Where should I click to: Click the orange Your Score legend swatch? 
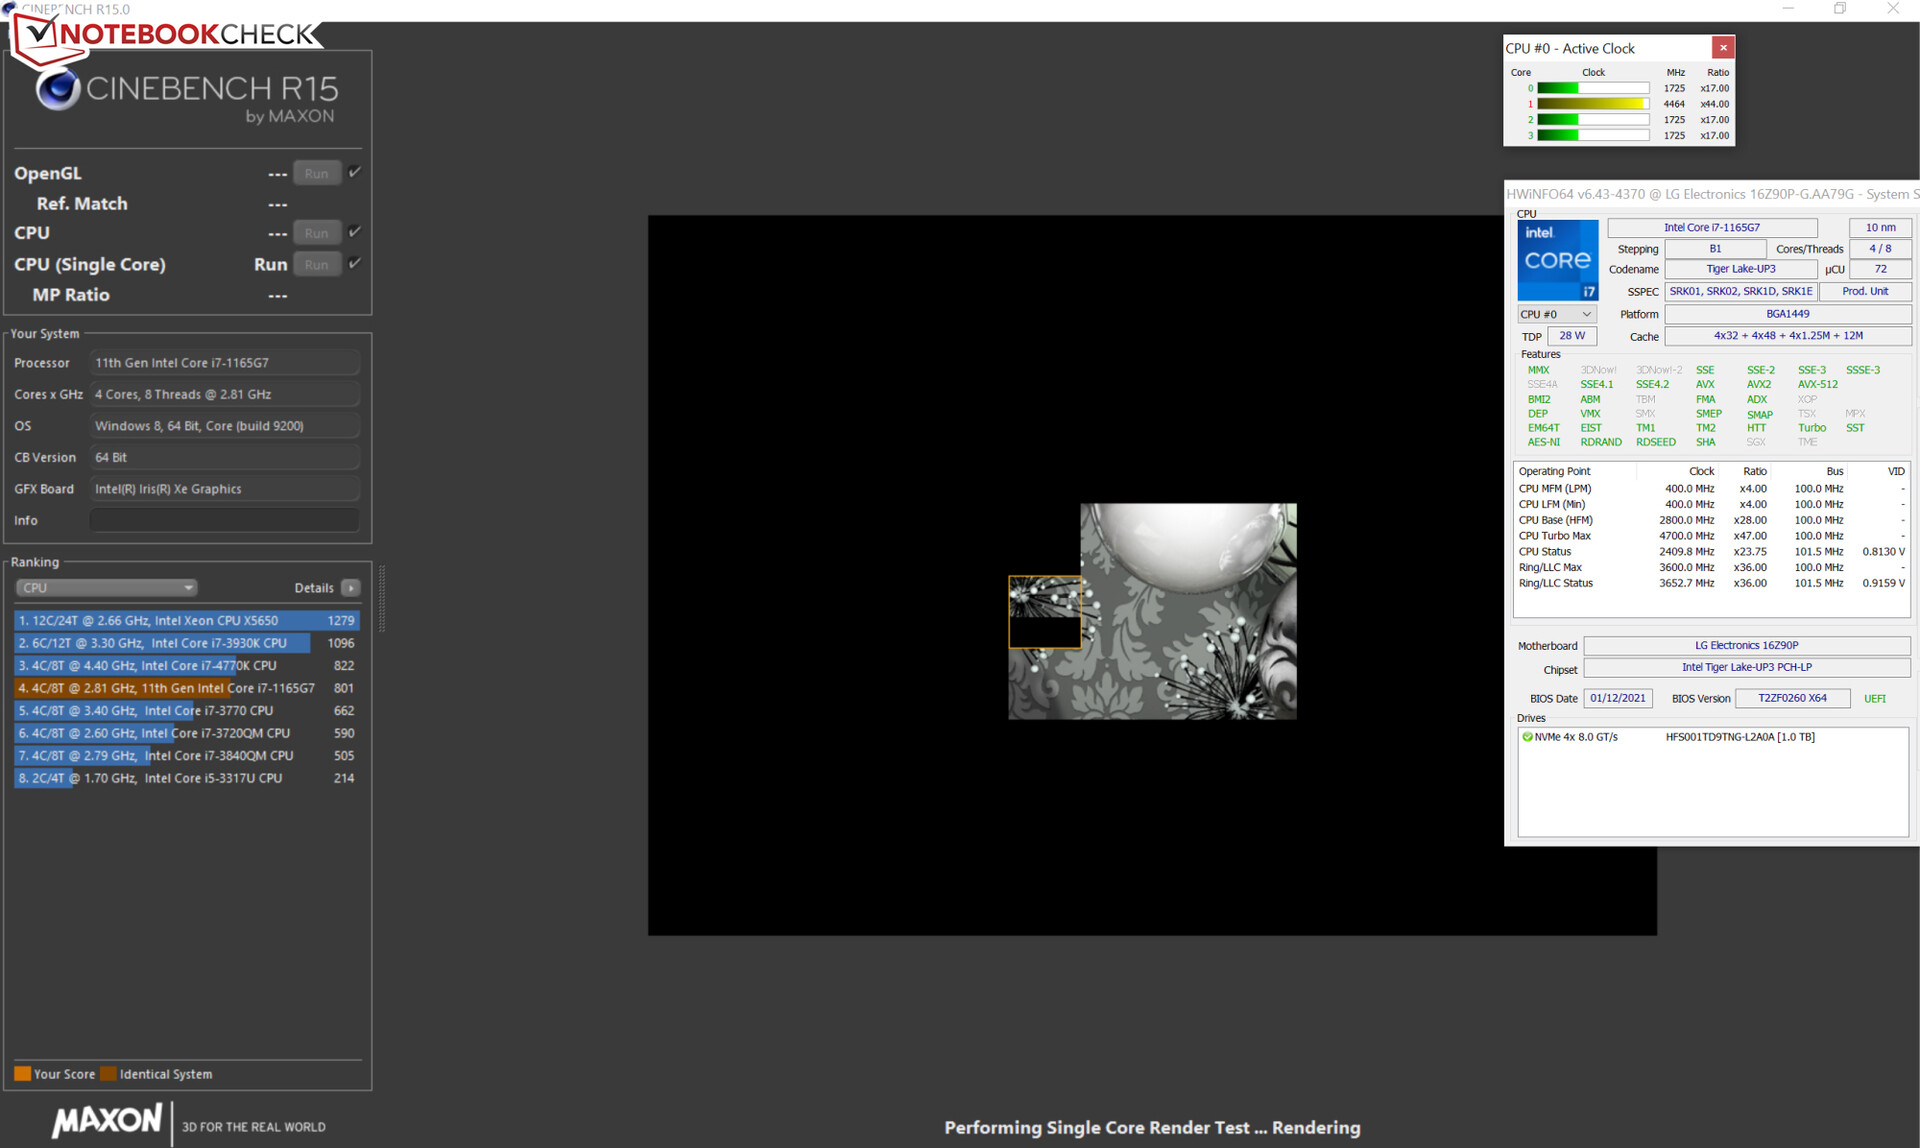(x=22, y=1074)
